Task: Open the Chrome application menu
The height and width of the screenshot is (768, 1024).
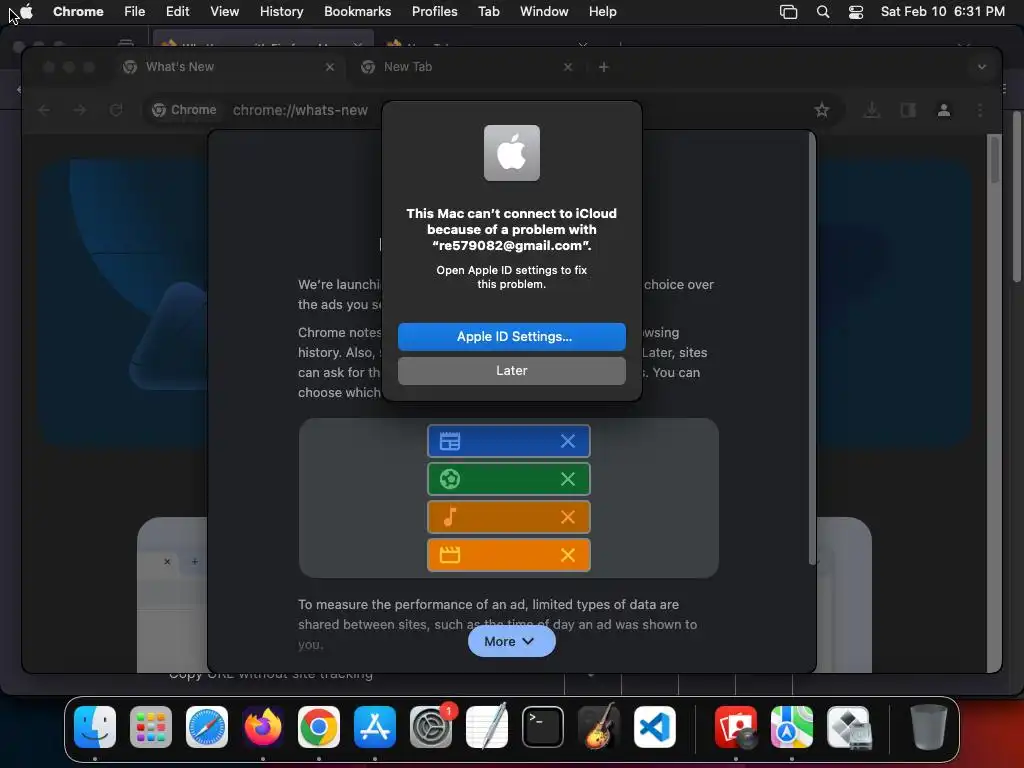Action: (x=78, y=11)
